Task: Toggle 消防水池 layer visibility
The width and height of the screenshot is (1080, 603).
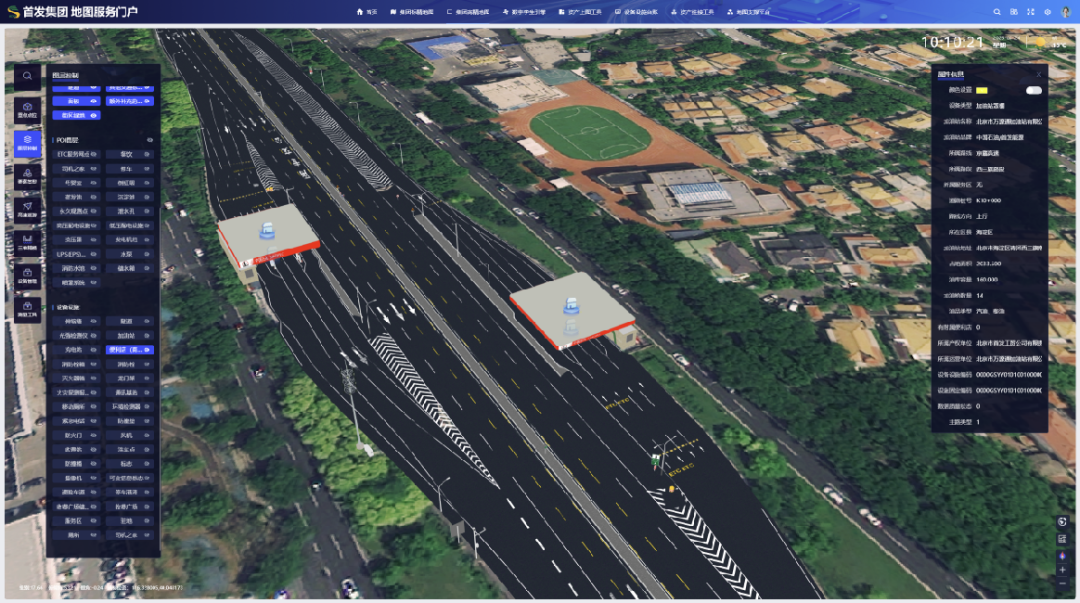Action: 94,268
